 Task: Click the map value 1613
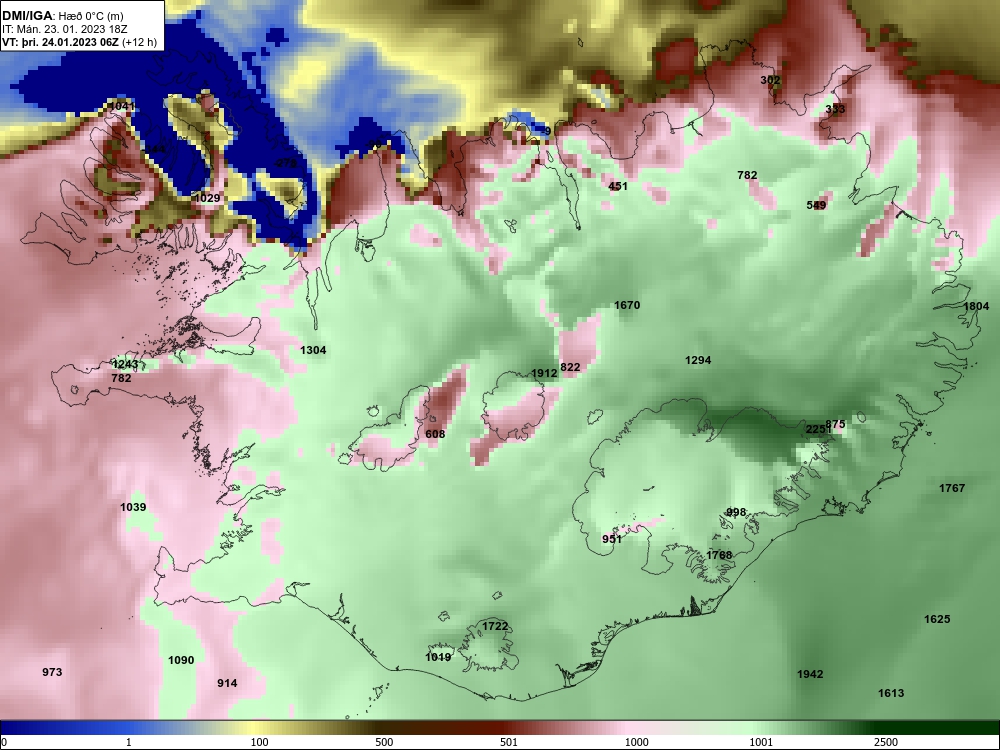tap(891, 693)
